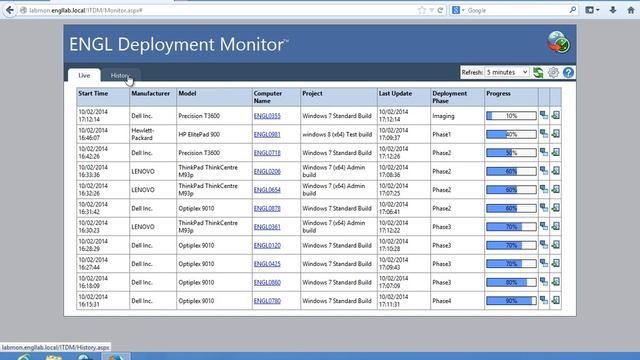Click the Manufacturer column header
This screenshot has width=640, height=360.
[x=153, y=97]
